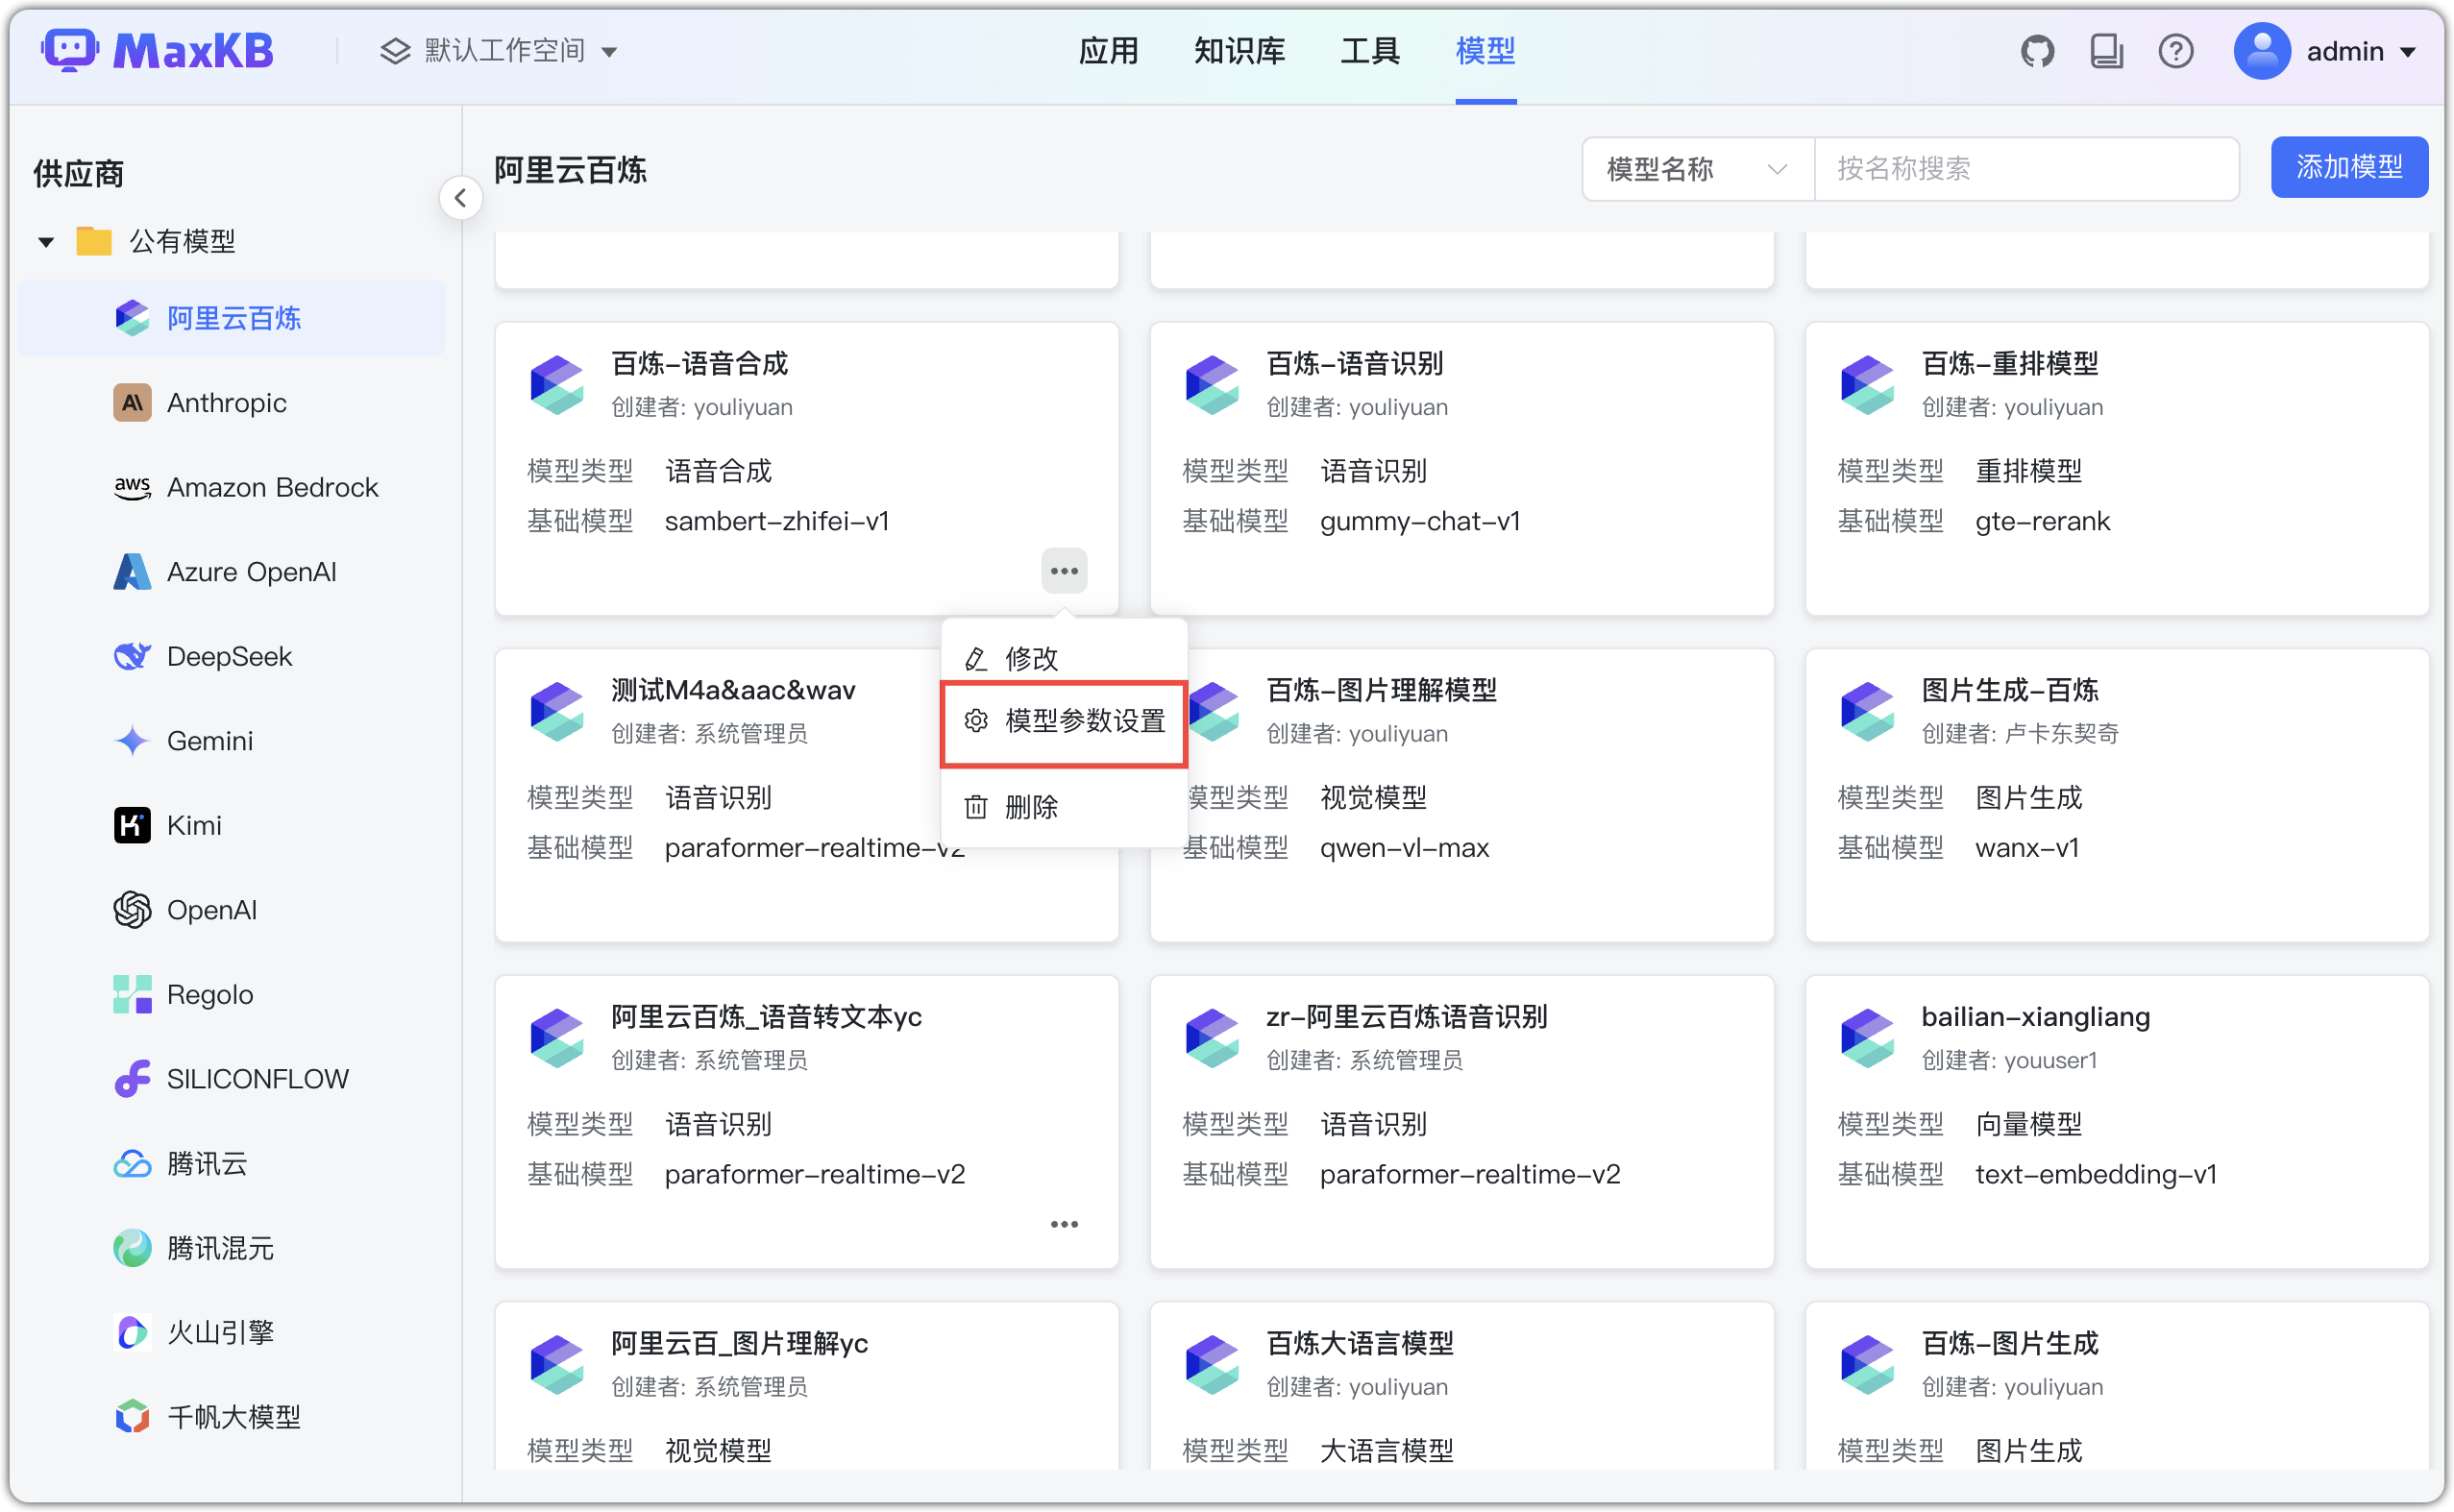
Task: Open the 百炼-语音识别 model card title
Action: coord(1354,364)
